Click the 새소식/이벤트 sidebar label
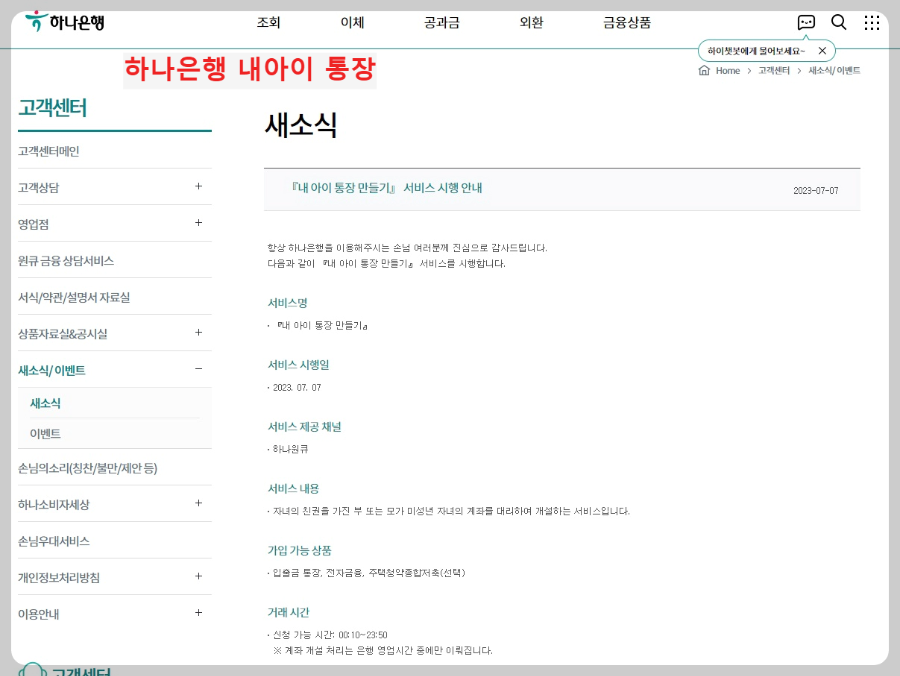The image size is (900, 676). pyautogui.click(x=52, y=370)
